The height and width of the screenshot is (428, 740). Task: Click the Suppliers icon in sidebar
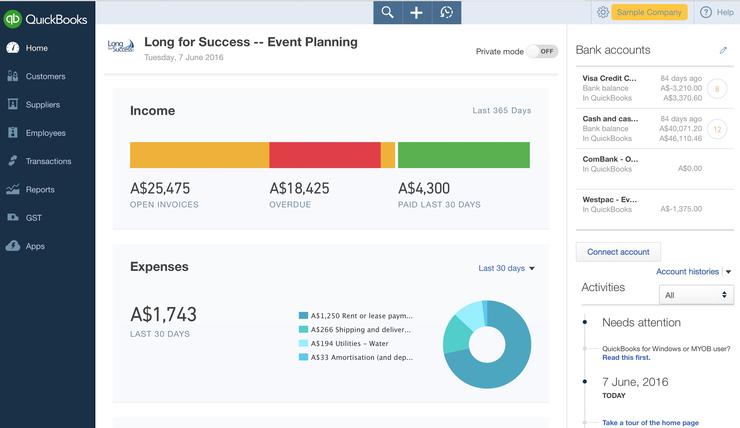click(x=13, y=104)
